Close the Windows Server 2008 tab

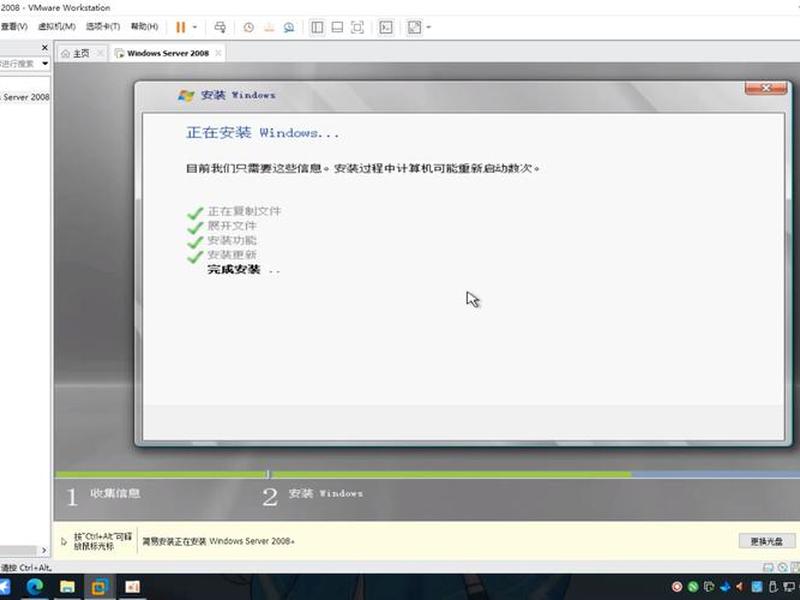[x=218, y=53]
